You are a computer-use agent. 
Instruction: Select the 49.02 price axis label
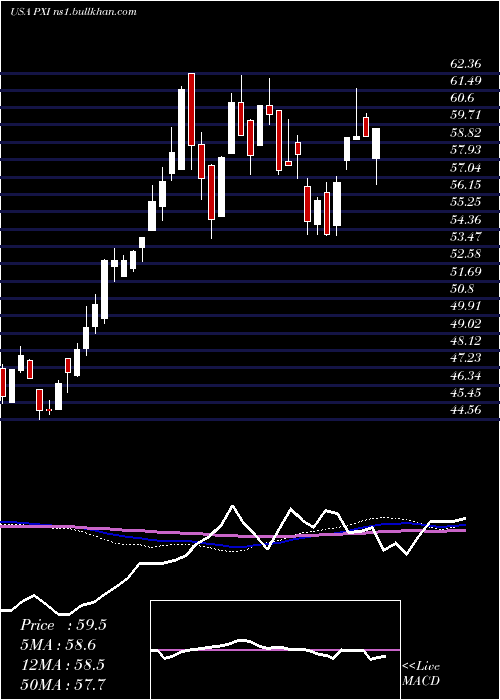point(466,324)
